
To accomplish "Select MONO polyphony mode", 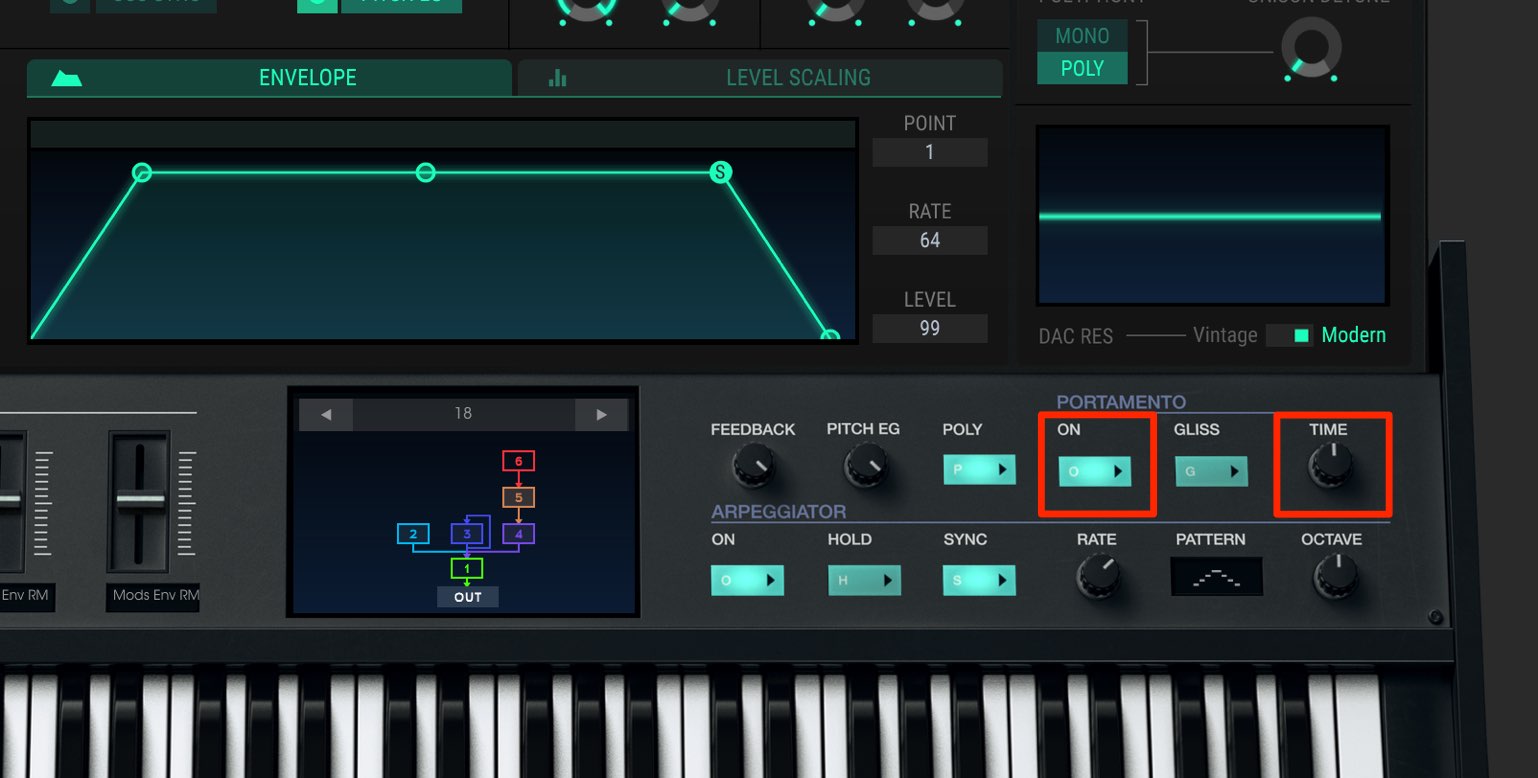I will pyautogui.click(x=1082, y=36).
